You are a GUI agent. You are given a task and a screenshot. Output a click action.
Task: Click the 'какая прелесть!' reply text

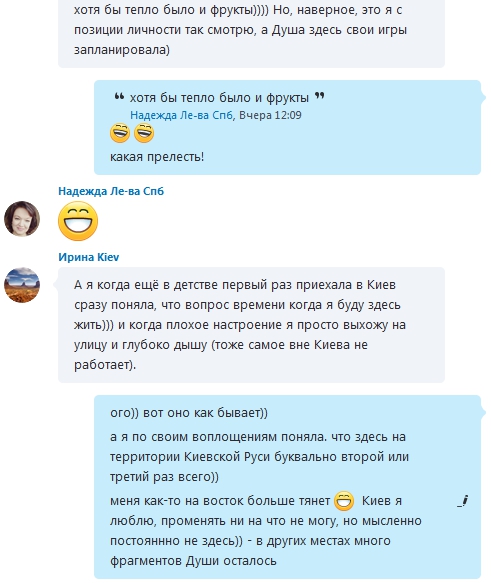[x=157, y=157]
